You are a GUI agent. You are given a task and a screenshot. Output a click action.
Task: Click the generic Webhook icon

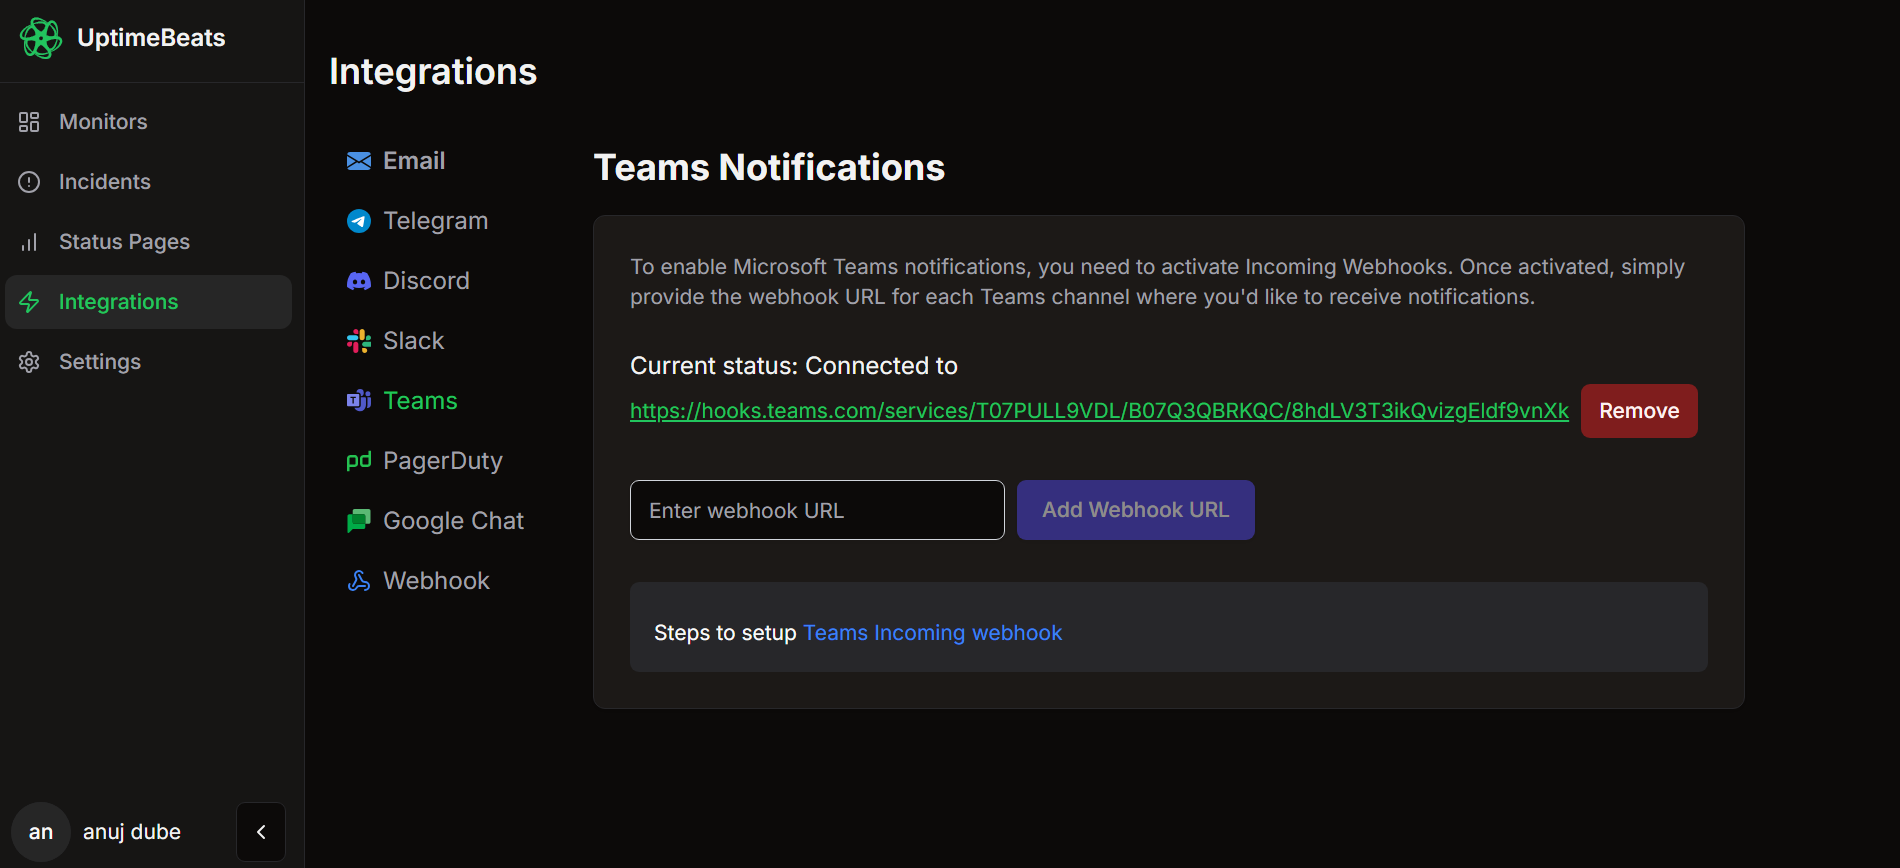click(359, 581)
